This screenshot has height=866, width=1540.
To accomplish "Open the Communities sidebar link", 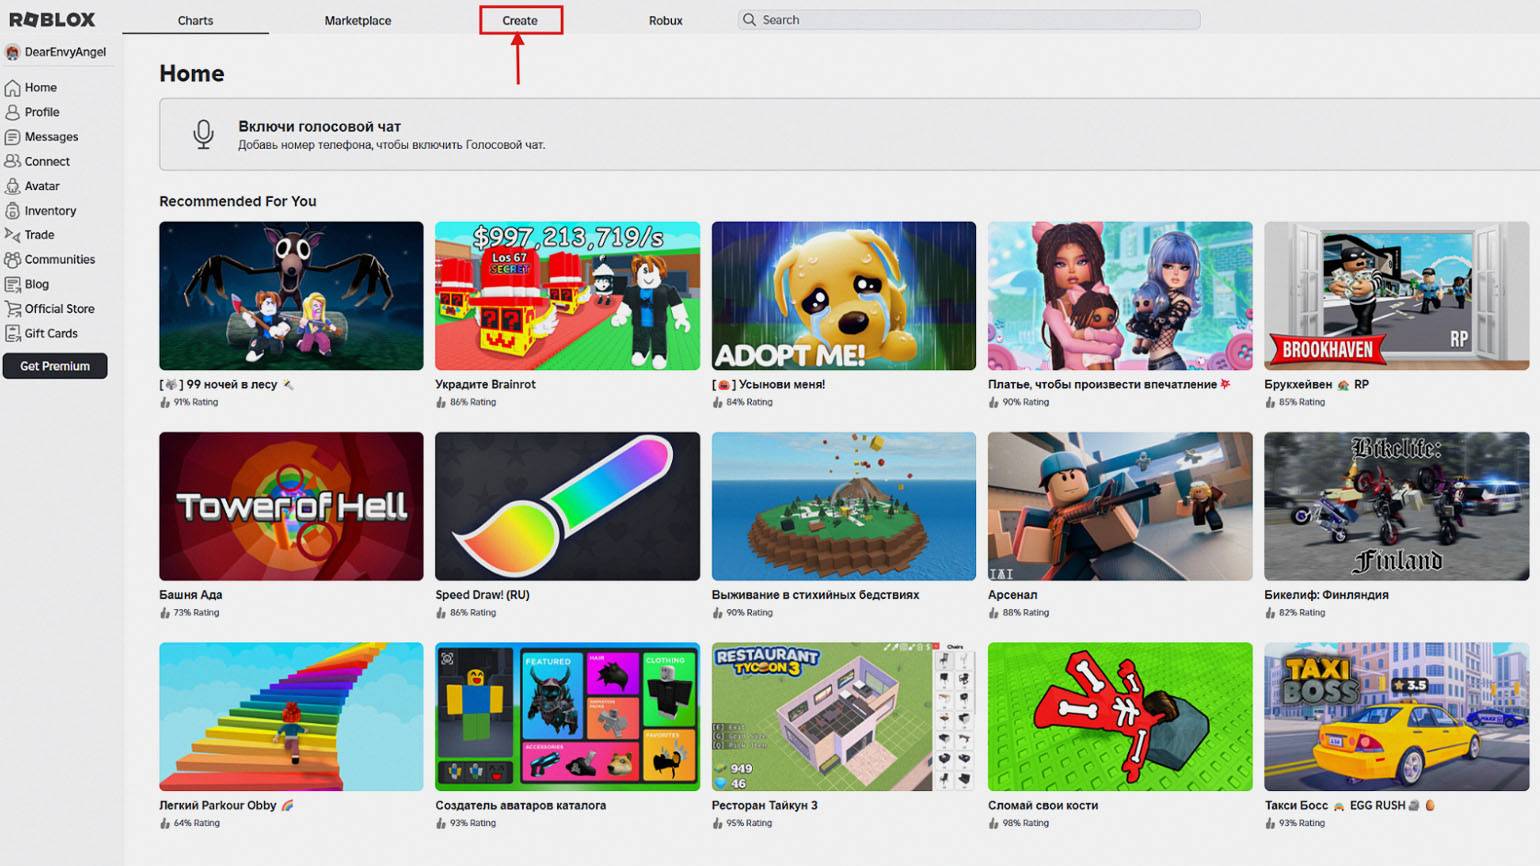I will 59,260.
